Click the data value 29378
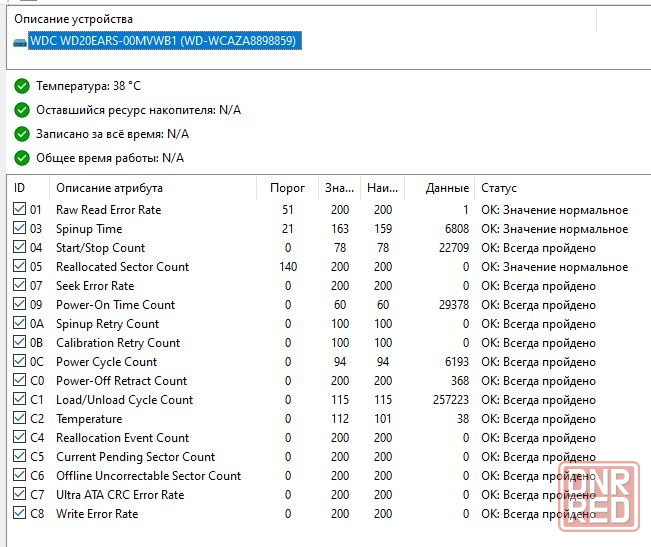This screenshot has width=651, height=547. (x=454, y=305)
